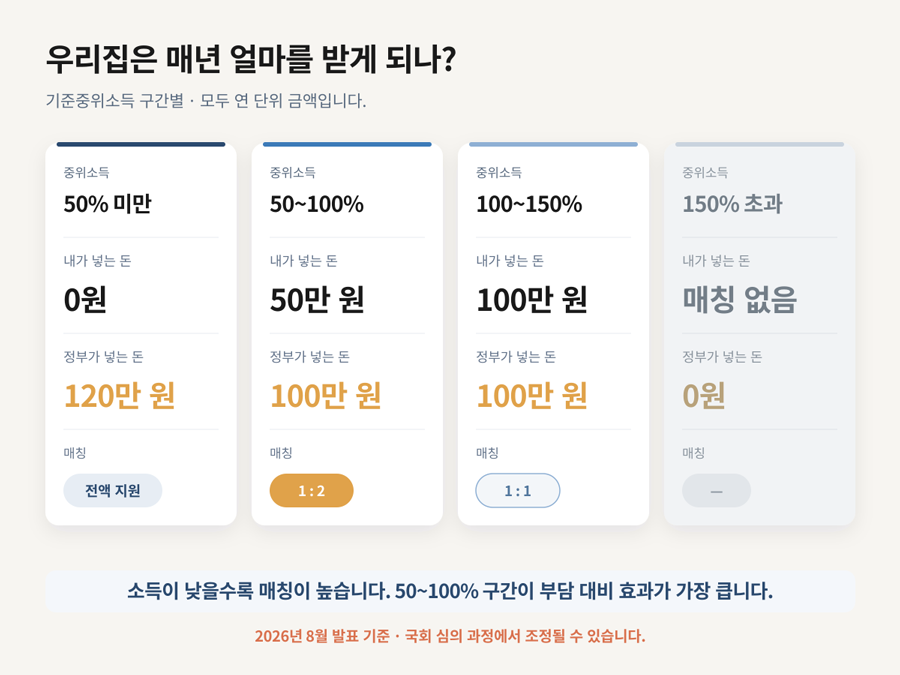This screenshot has height=675, width=900.
Task: Click the blue summary banner about 매칭
Action: pyautogui.click(x=450, y=591)
